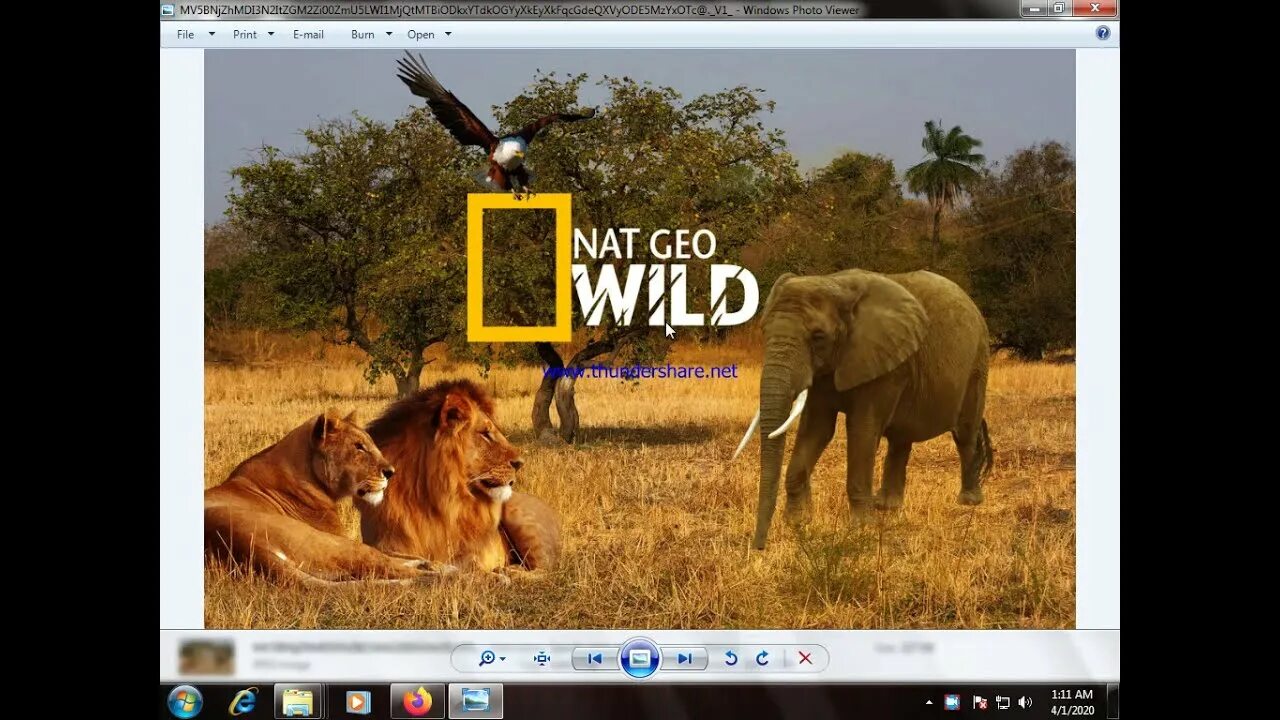Click the Nat Geo Wild image

pos(640,339)
